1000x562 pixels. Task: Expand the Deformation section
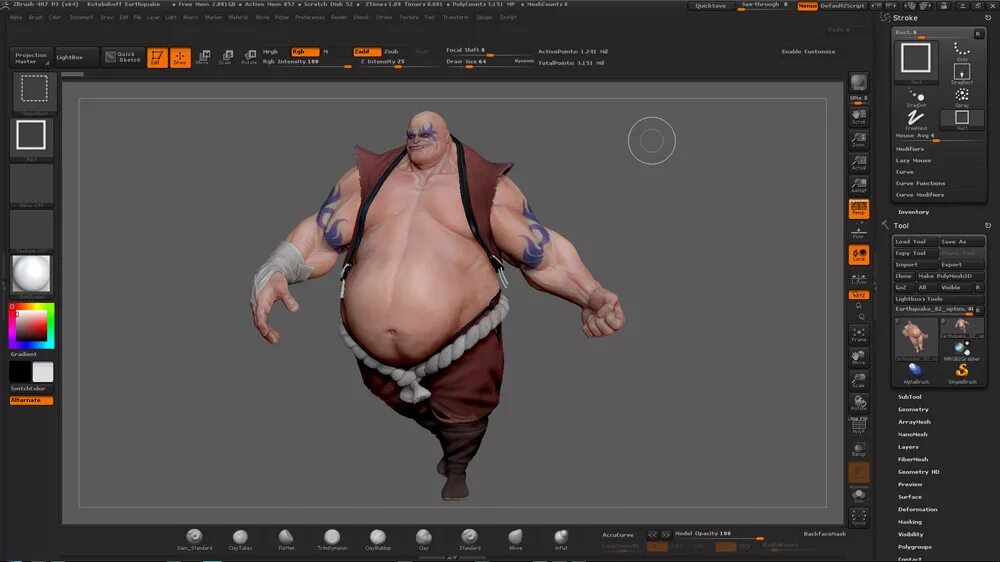click(x=918, y=509)
